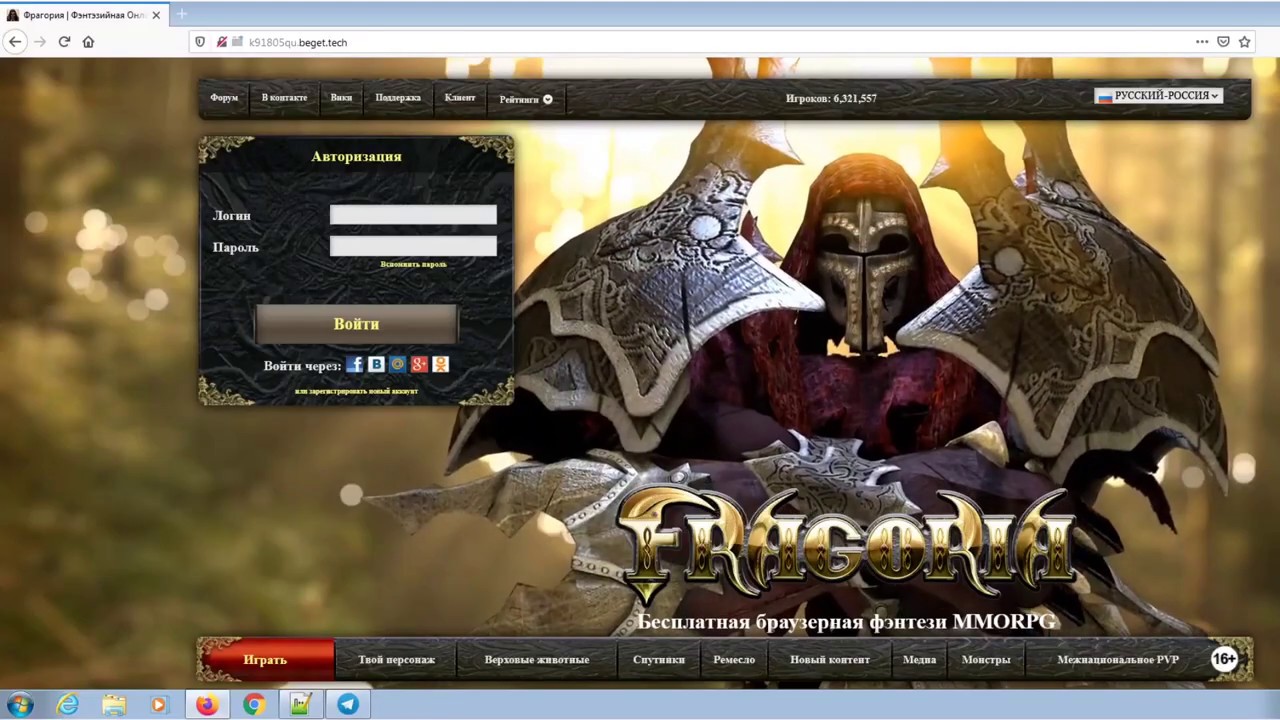The image size is (1280, 720).
Task: Click the Бесплатная браузерная фэнтези MMORPG tagline
Action: (846, 622)
